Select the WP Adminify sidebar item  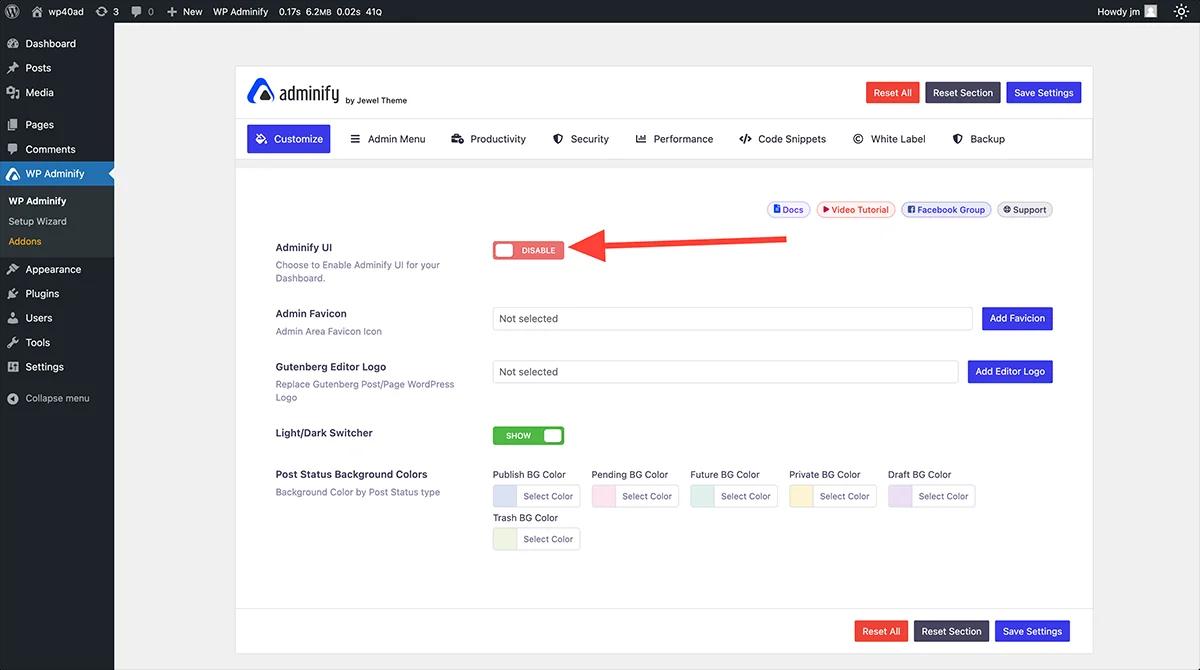pos(57,174)
